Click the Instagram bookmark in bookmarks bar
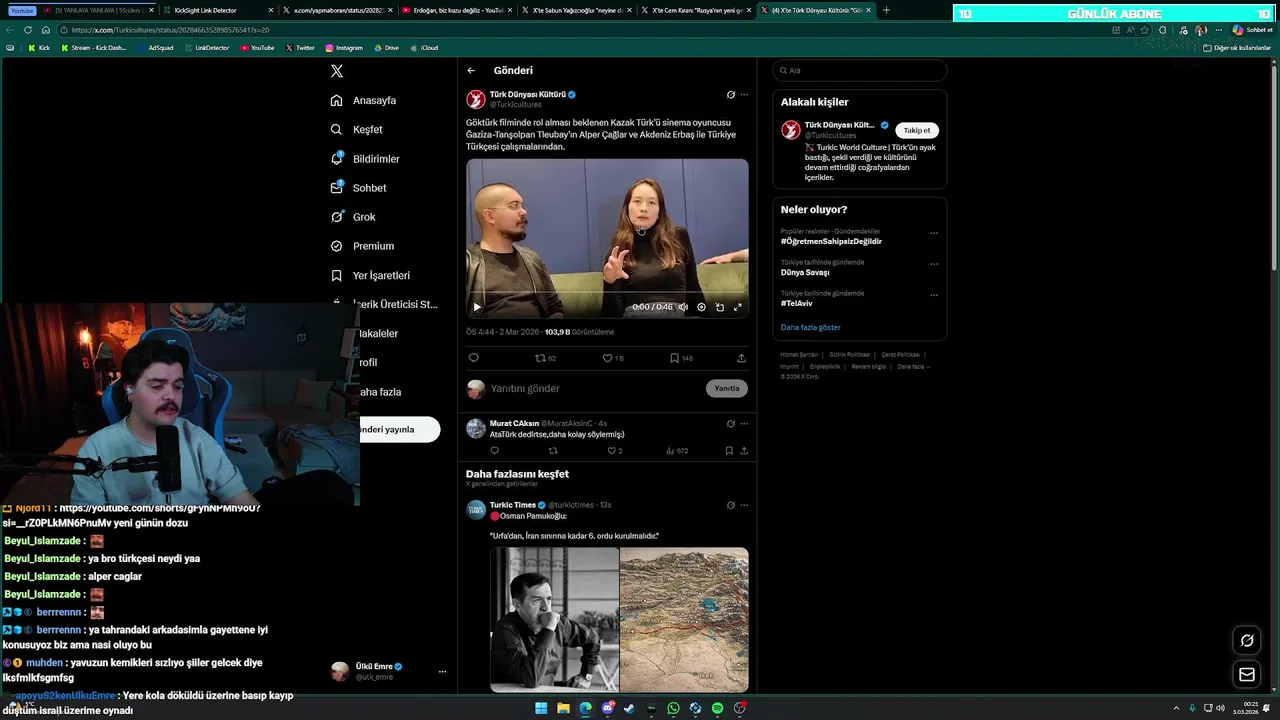Screen dimensions: 1280x720 344,47
